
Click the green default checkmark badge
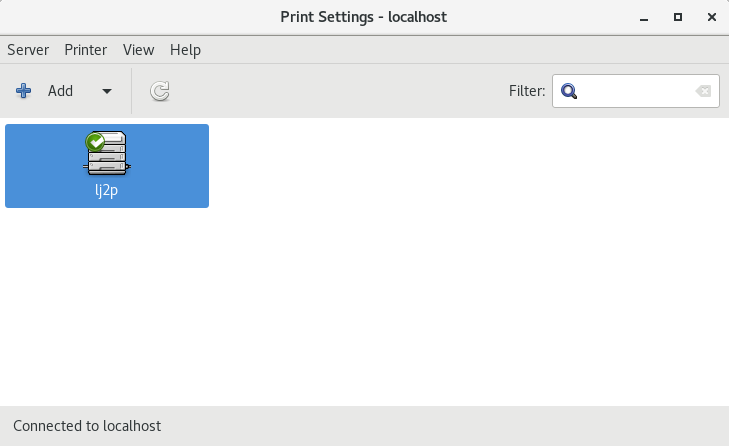pyautogui.click(x=95, y=142)
